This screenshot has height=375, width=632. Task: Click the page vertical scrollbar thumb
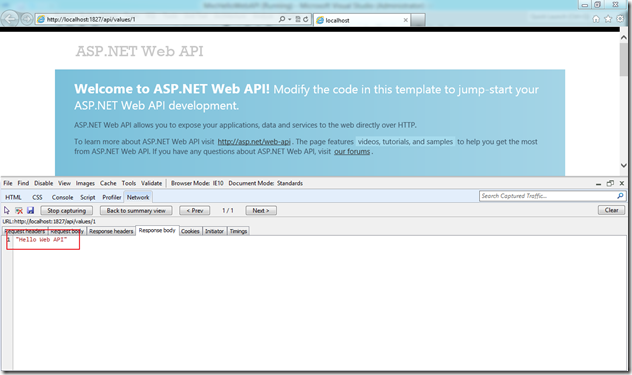624,59
